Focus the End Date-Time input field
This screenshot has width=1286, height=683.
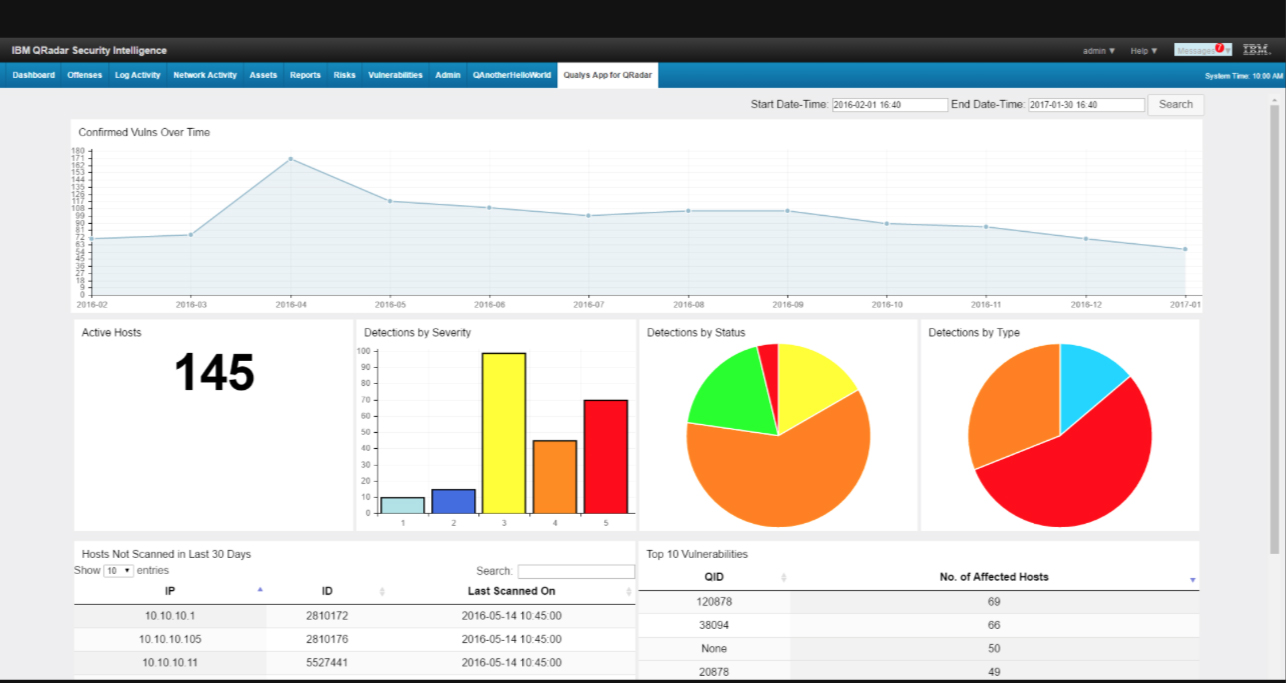coord(1086,105)
